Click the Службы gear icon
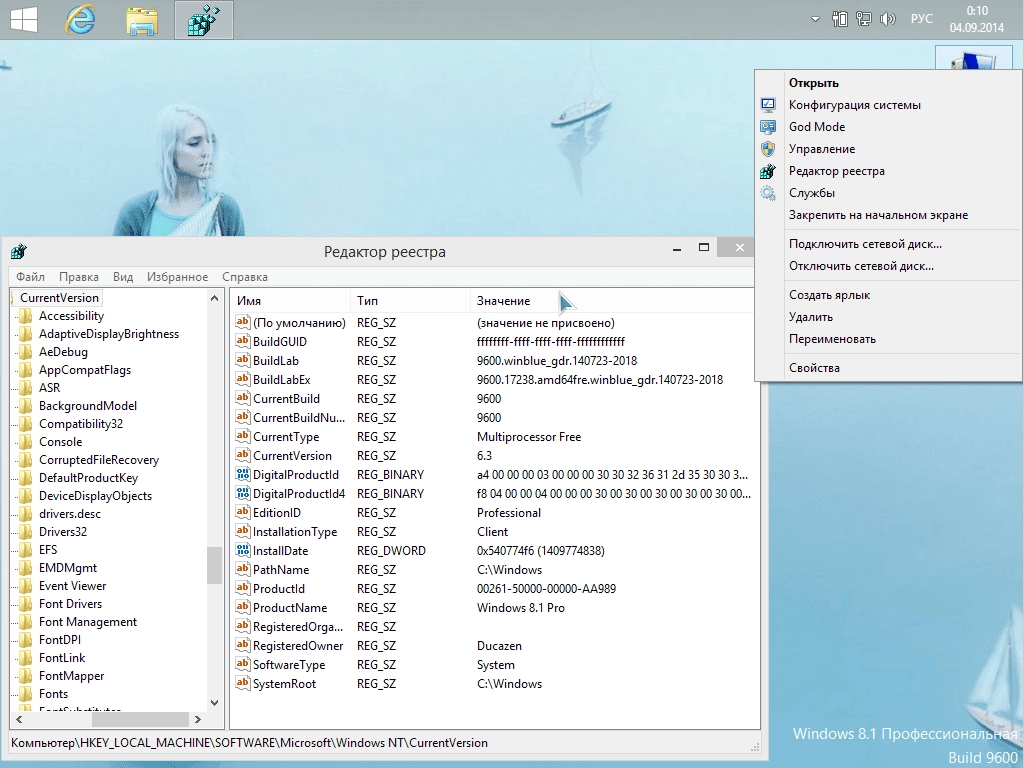The width and height of the screenshot is (1024, 768). coord(768,193)
